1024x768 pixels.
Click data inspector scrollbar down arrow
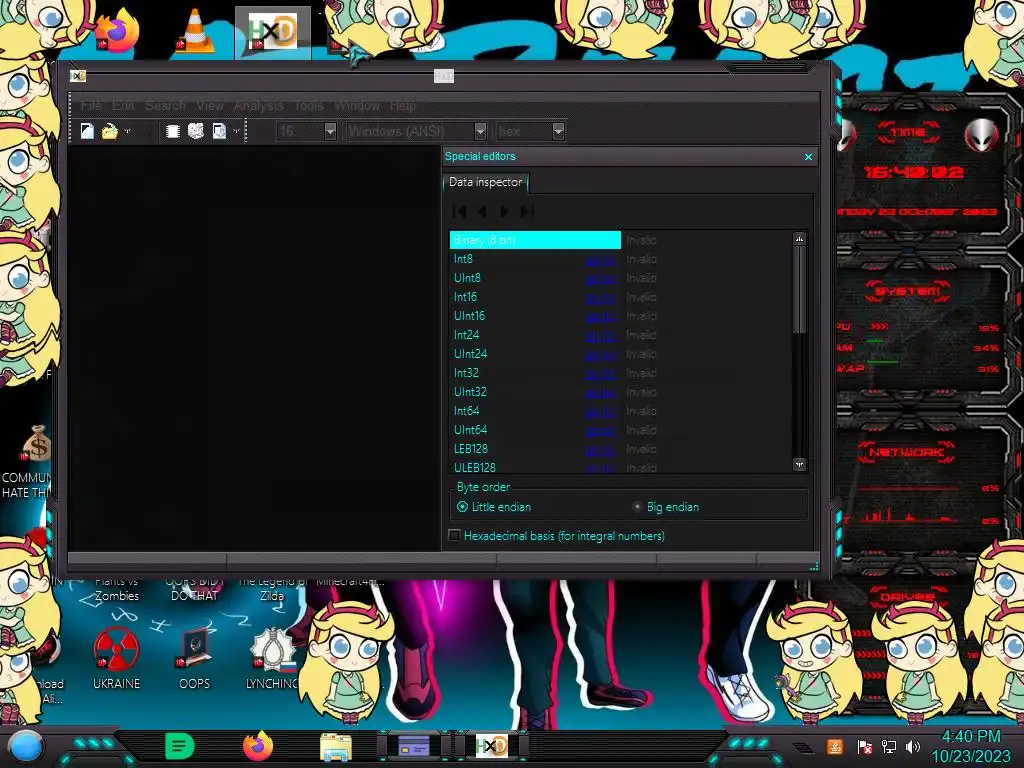click(x=799, y=464)
